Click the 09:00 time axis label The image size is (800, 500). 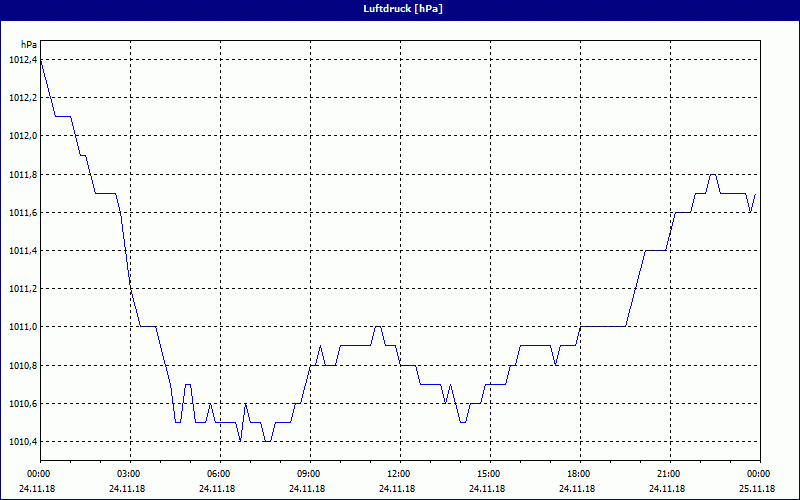309,474
